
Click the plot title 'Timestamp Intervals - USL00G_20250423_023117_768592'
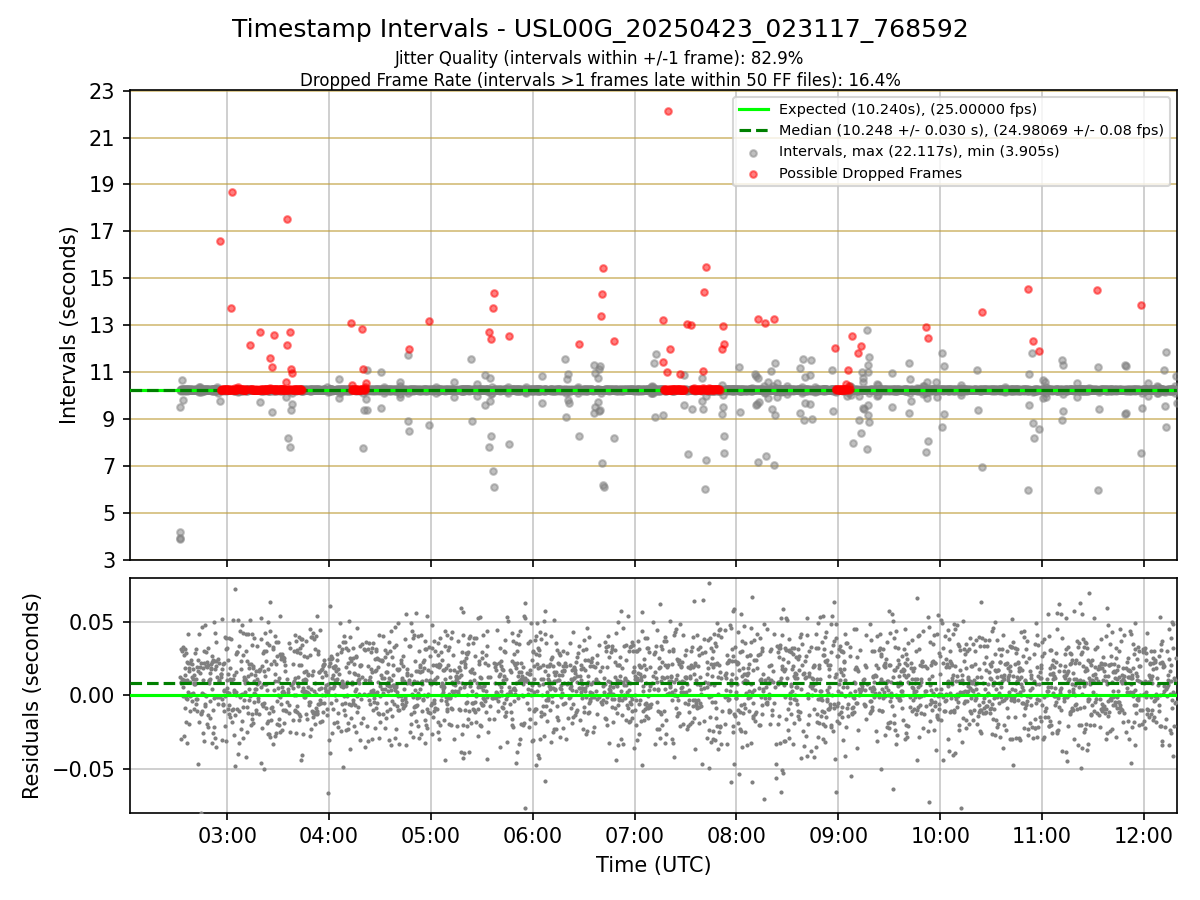point(600,29)
